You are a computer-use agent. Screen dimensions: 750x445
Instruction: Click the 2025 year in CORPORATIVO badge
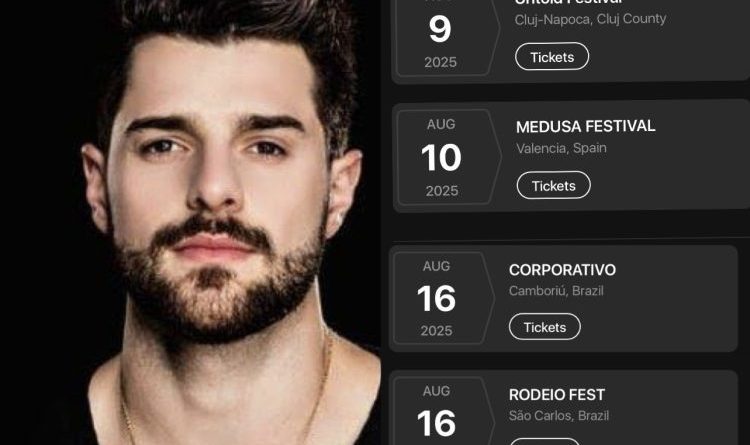click(x=436, y=331)
